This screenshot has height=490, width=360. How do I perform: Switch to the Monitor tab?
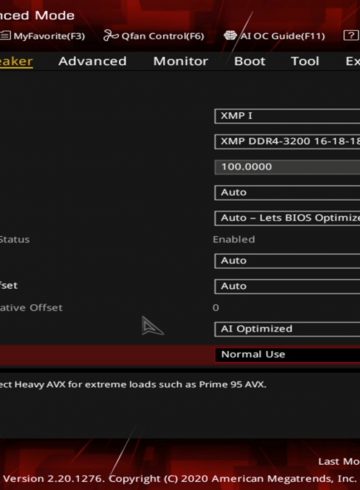(x=180, y=61)
